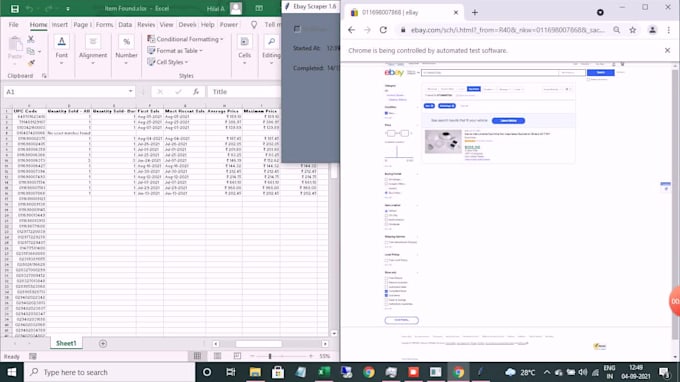This screenshot has height=382, width=680.
Task: Click the Page Break Preview icon
Action: pos(237,356)
